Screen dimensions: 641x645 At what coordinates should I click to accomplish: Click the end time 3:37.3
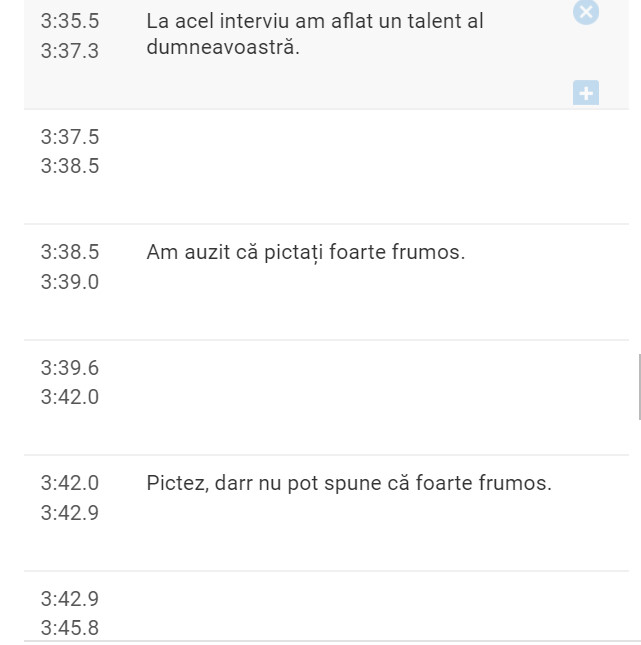tap(70, 51)
